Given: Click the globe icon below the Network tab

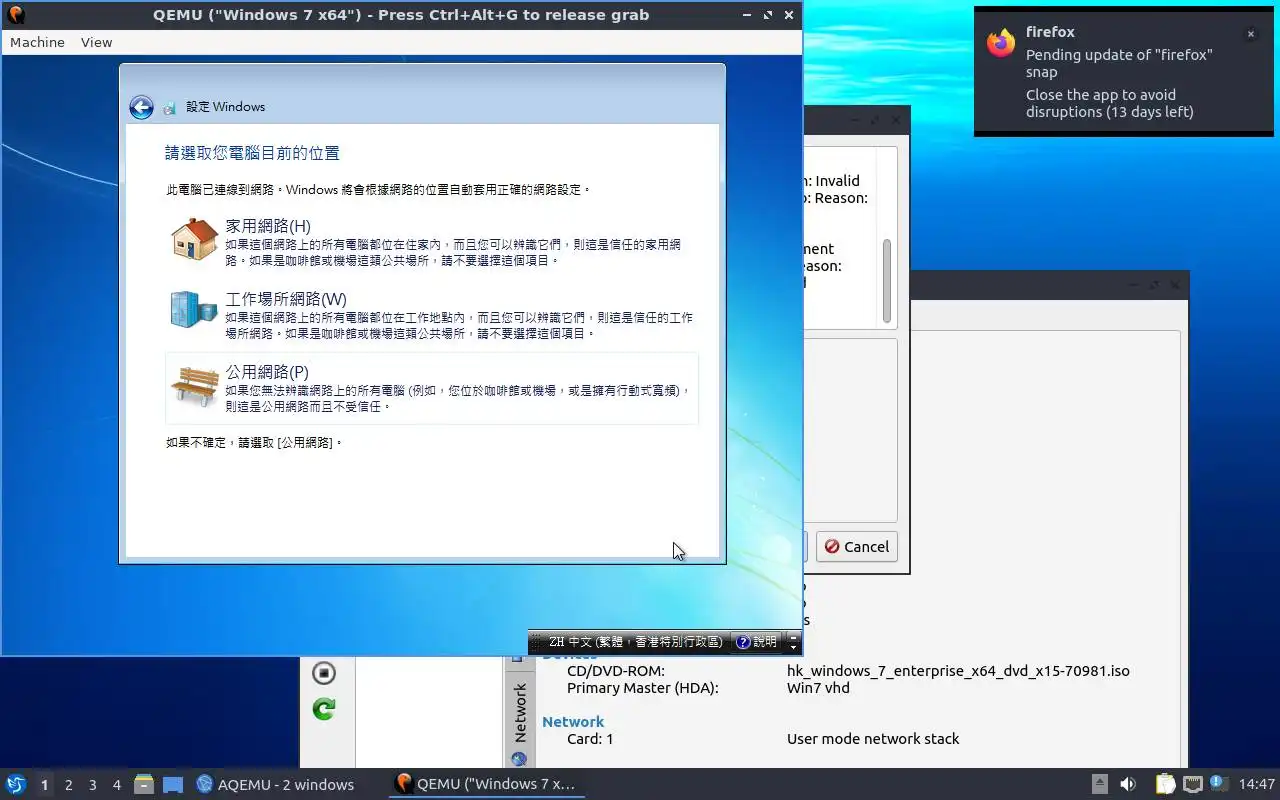Looking at the screenshot, I should pos(519,759).
